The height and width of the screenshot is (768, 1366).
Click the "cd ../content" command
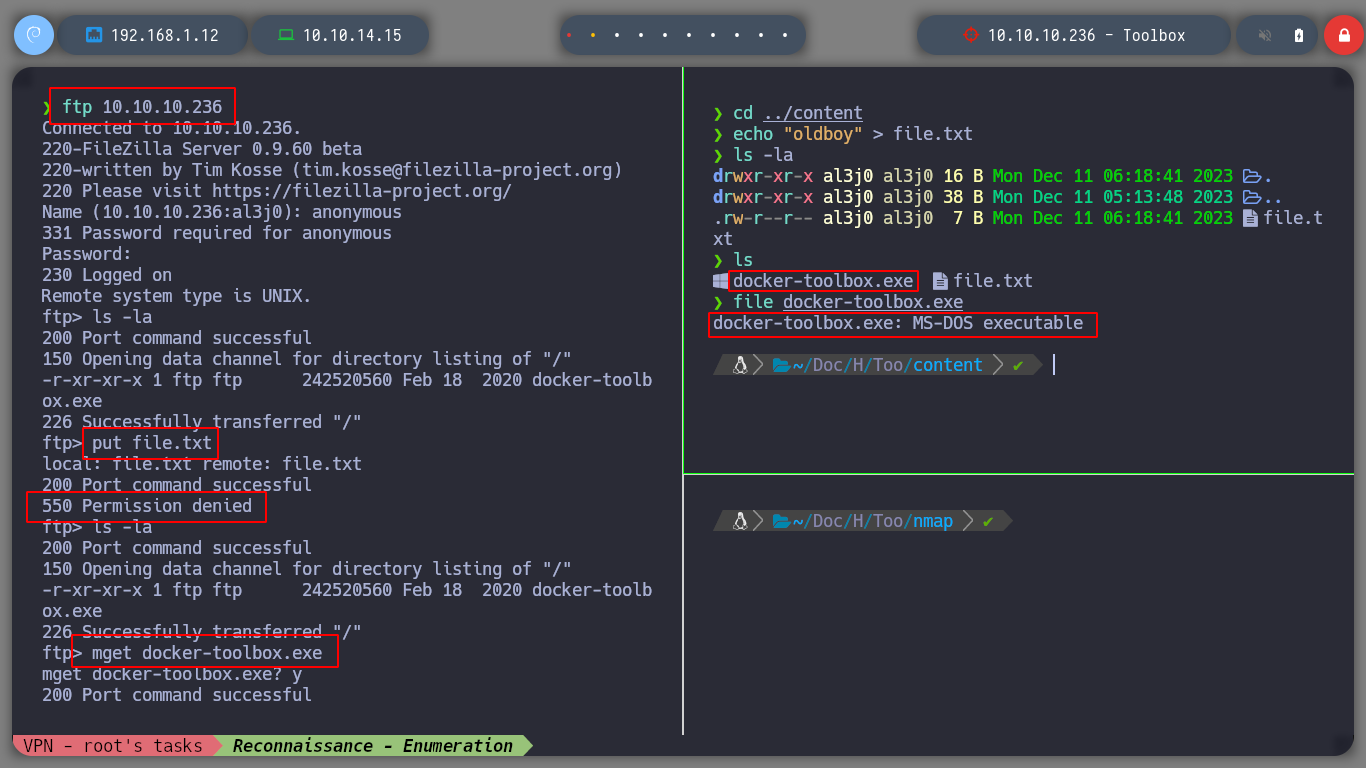pos(798,113)
